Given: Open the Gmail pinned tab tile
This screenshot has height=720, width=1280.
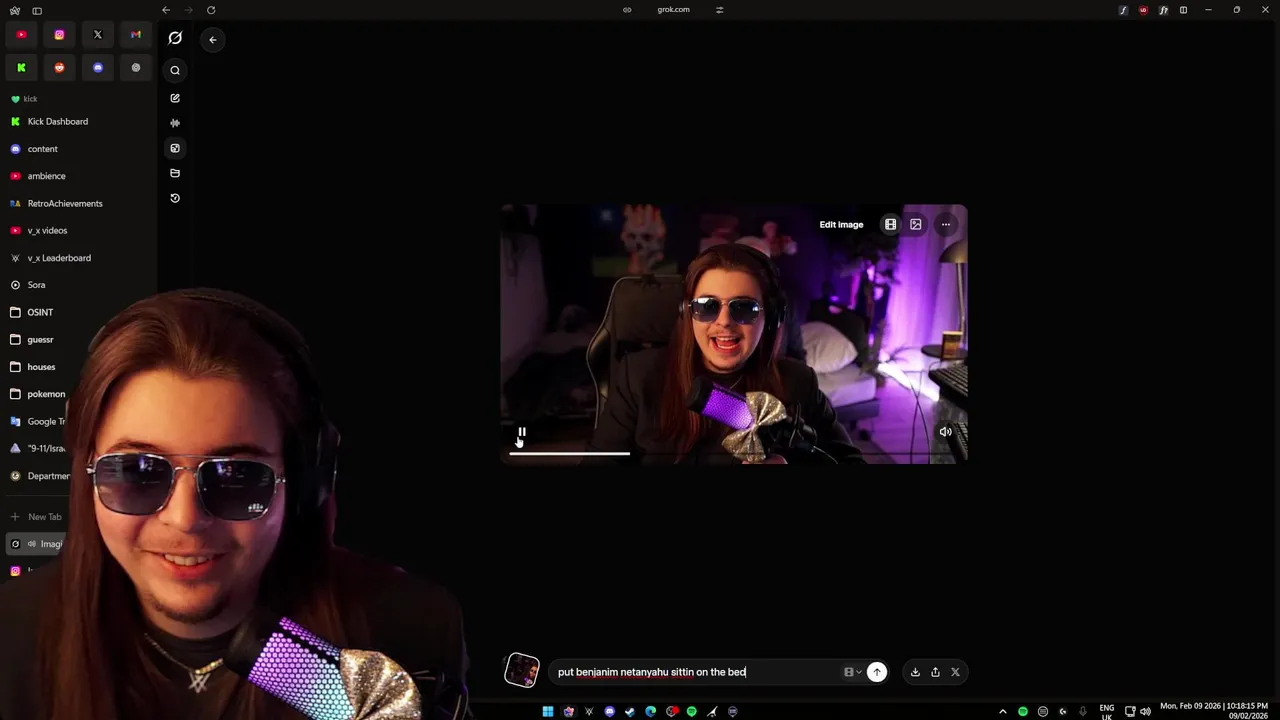Looking at the screenshot, I should pos(136,35).
